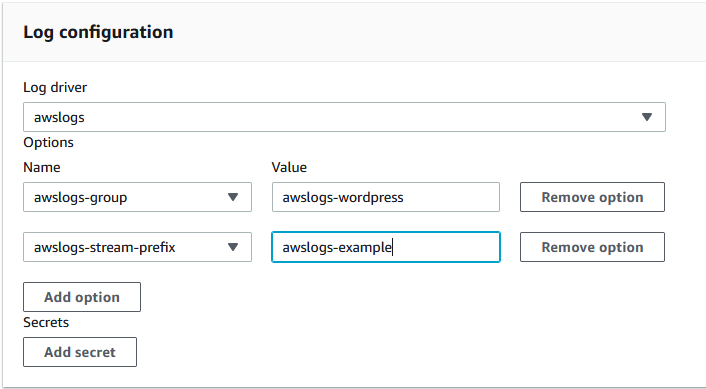The width and height of the screenshot is (706, 389).
Task: Click the selected 'awslogs' text in Log driver
Action: point(59,118)
